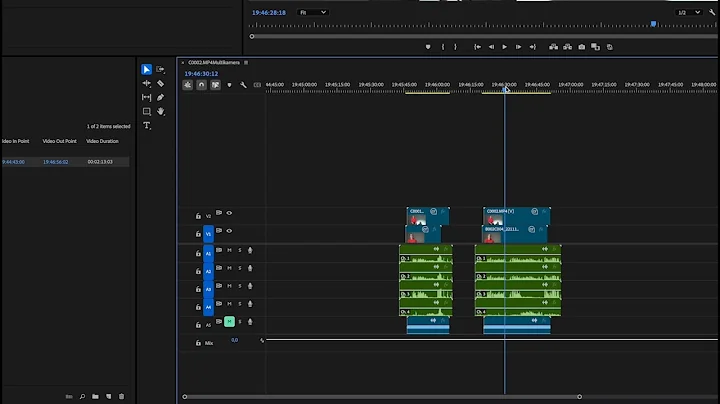Click the Lift button in monitor
The width and height of the screenshot is (720, 404).
tap(554, 47)
